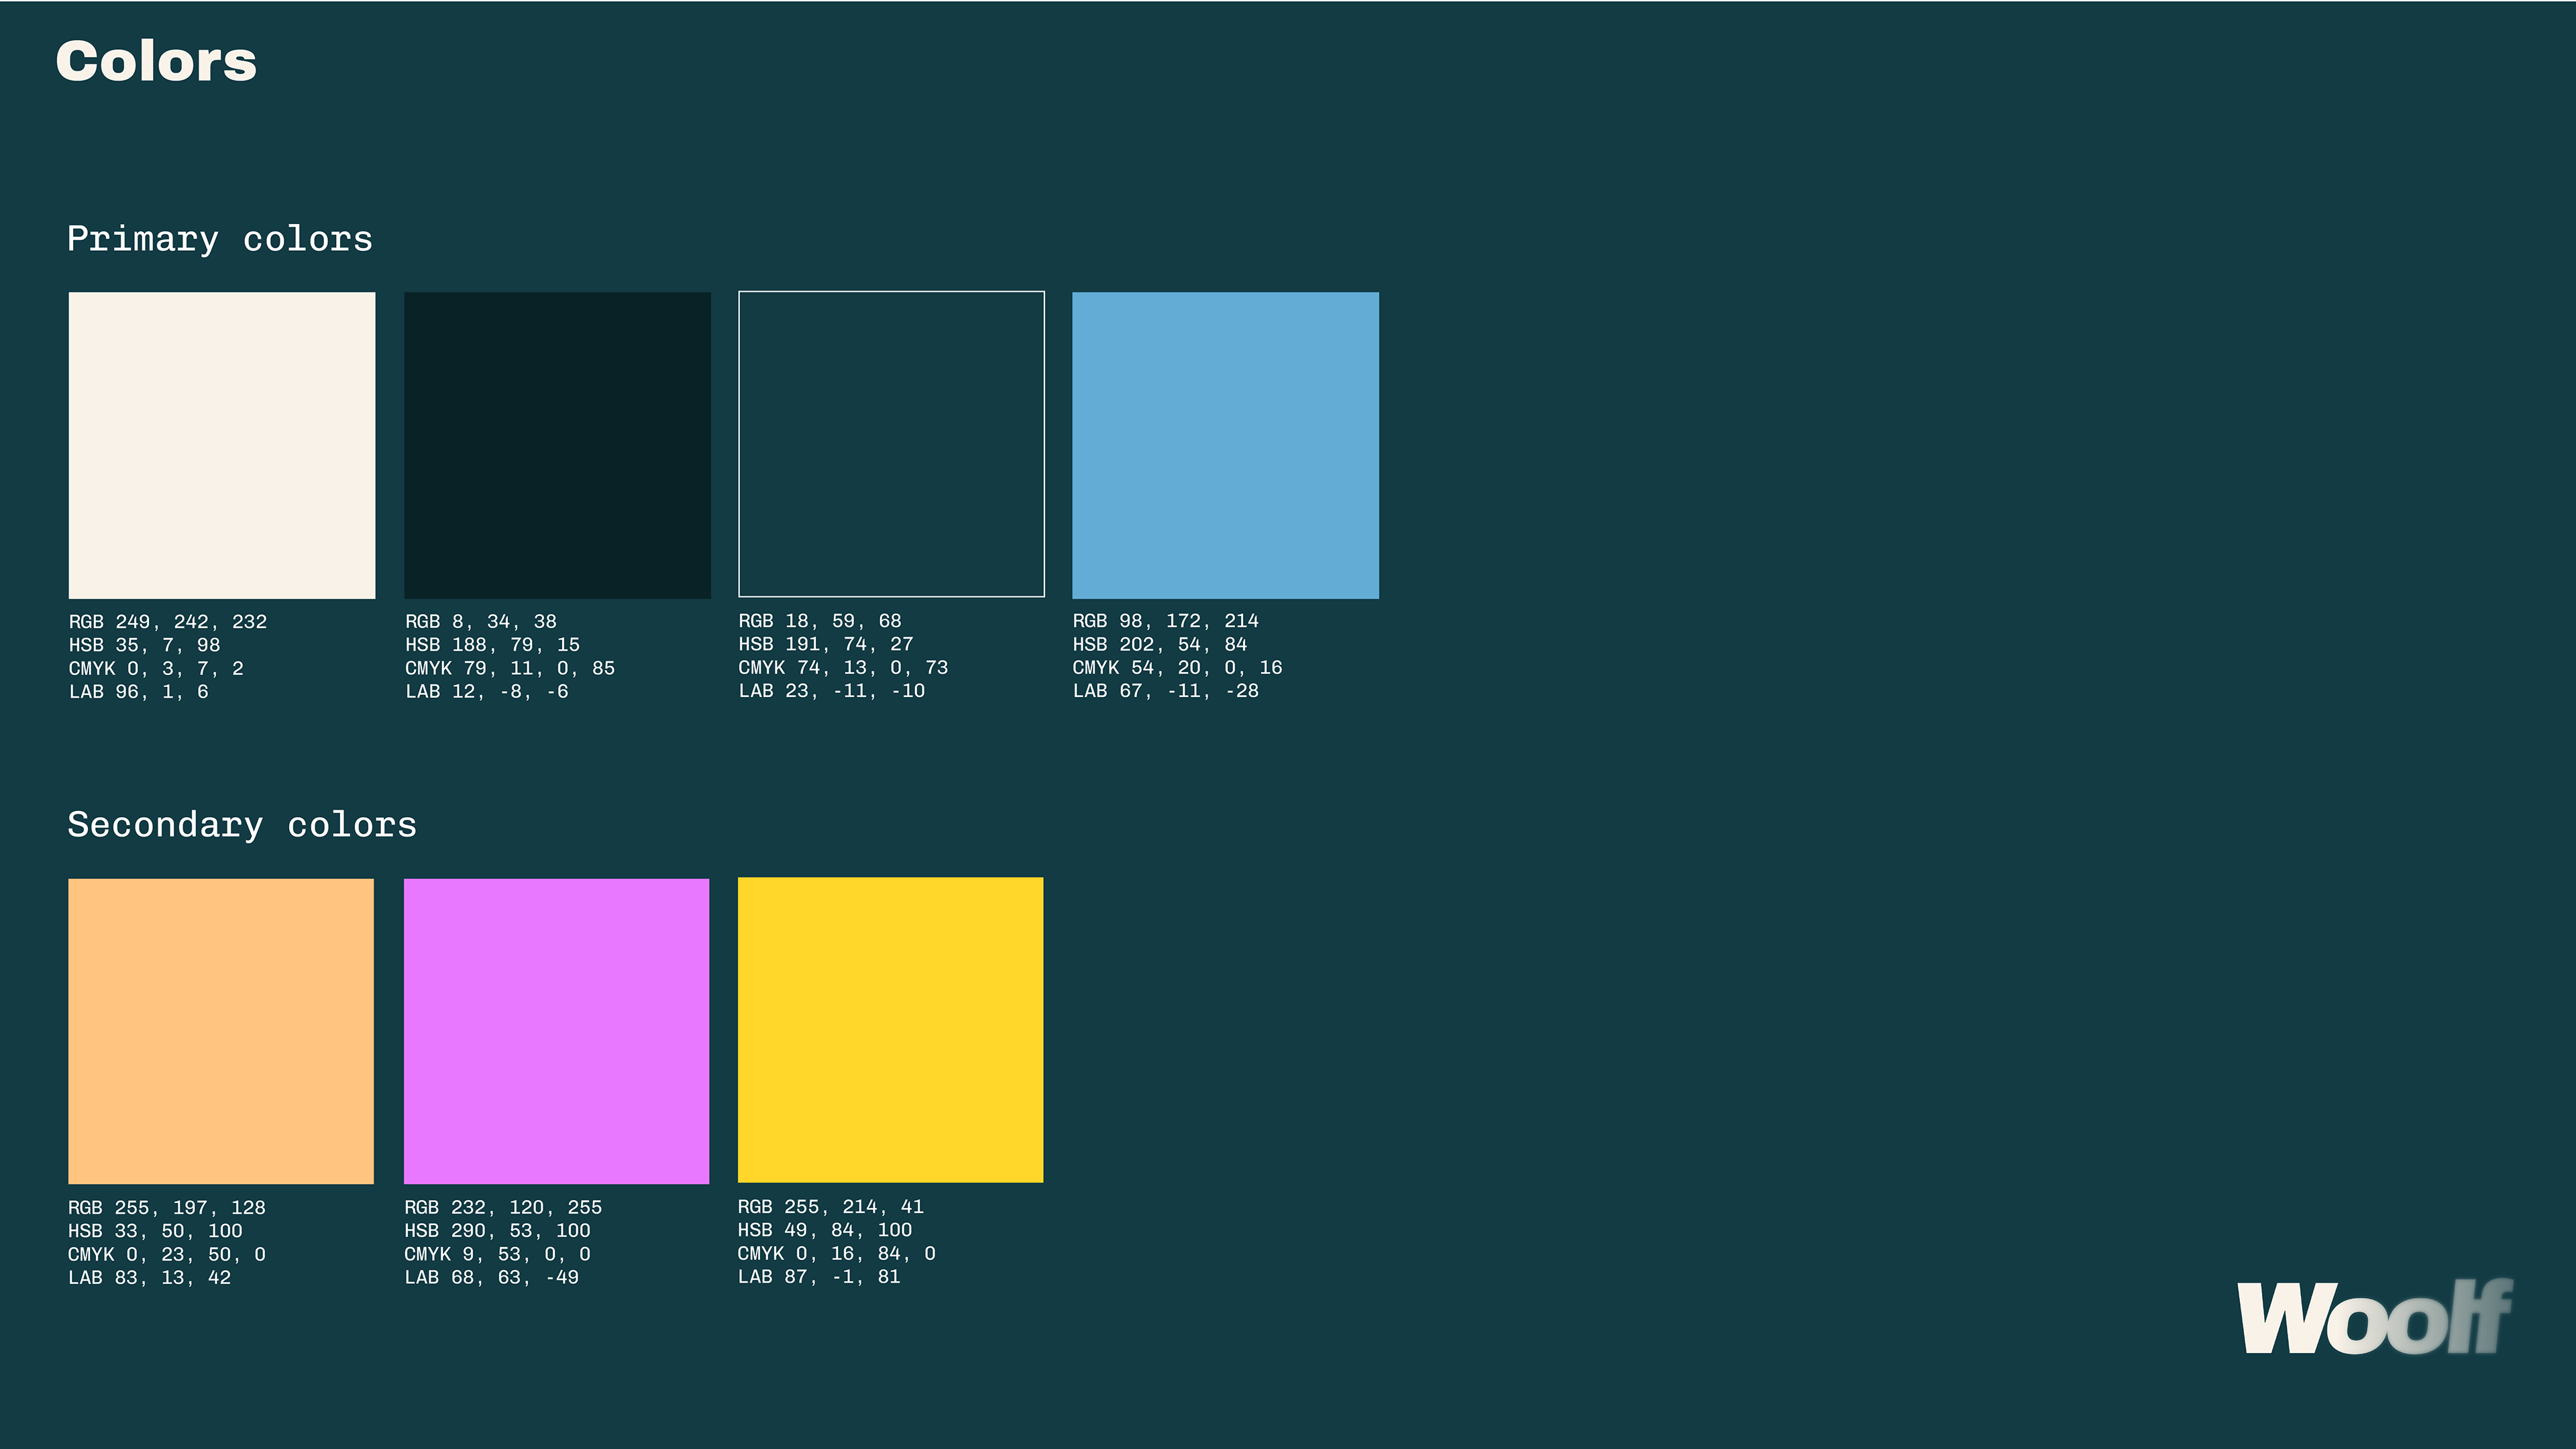Click the text RGB 249, 242, 232

coord(168,622)
